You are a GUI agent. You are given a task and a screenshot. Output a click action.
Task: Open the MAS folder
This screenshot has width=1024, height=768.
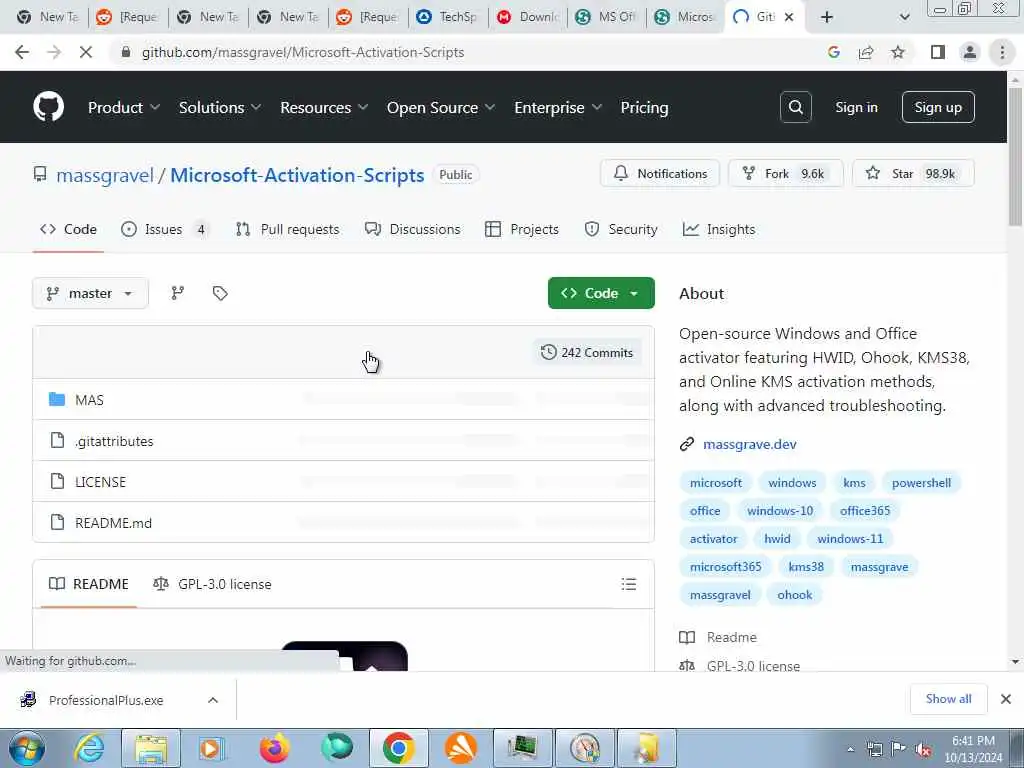[89, 400]
